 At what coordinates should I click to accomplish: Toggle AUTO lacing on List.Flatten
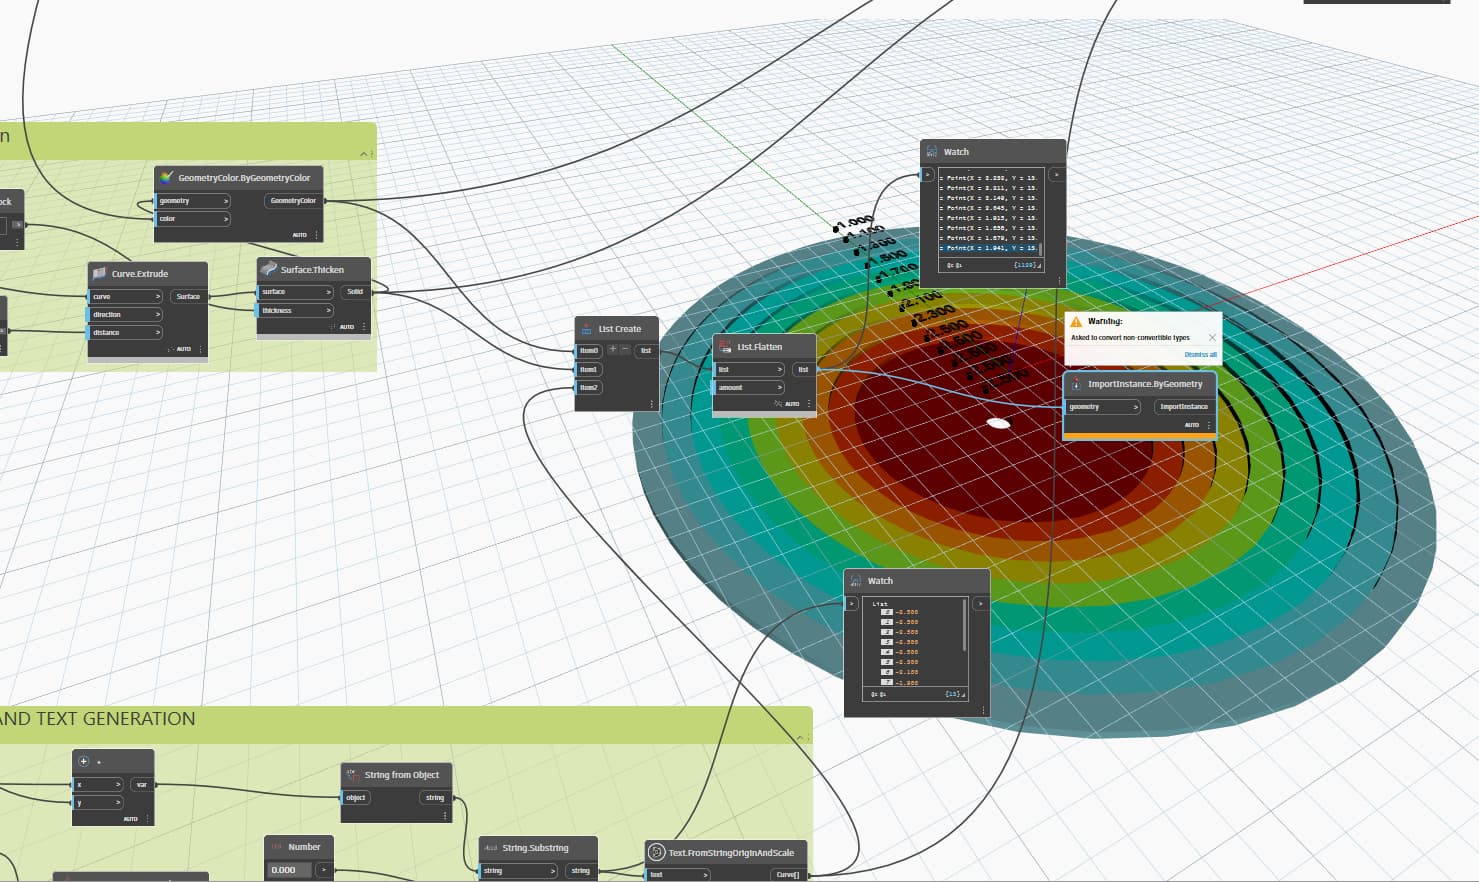pyautogui.click(x=792, y=403)
